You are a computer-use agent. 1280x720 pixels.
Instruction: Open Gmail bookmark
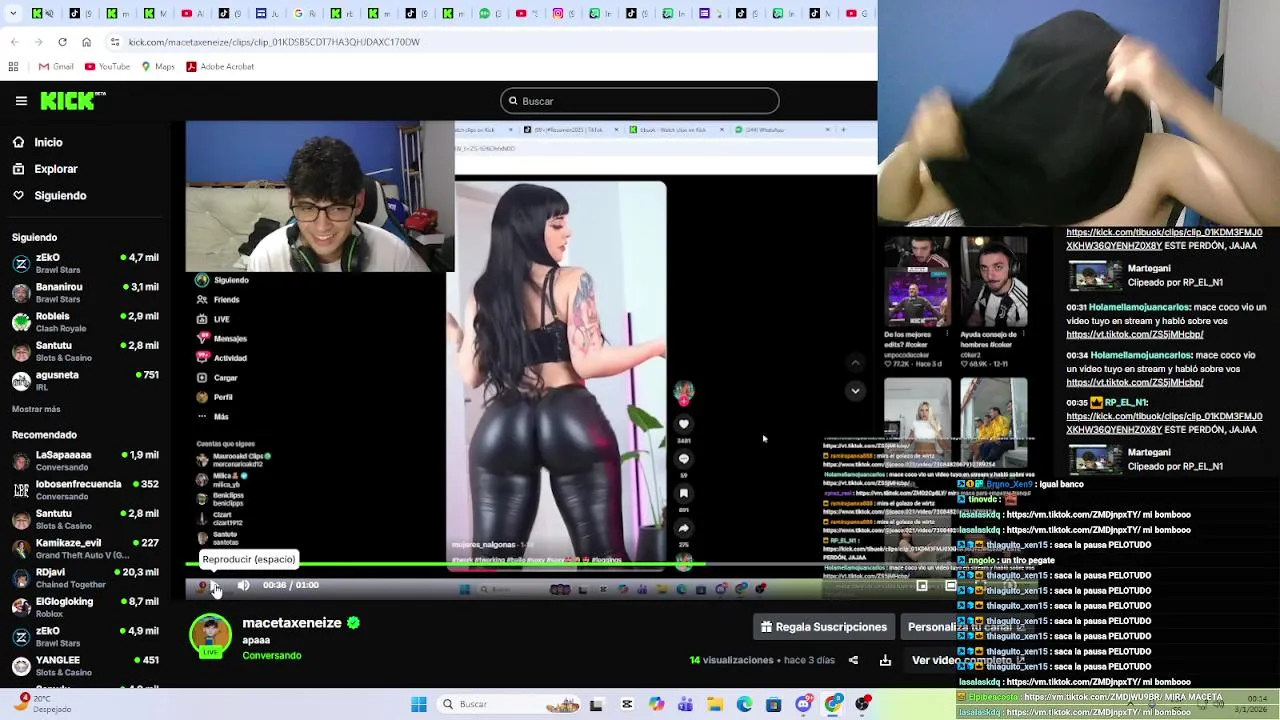tap(56, 67)
